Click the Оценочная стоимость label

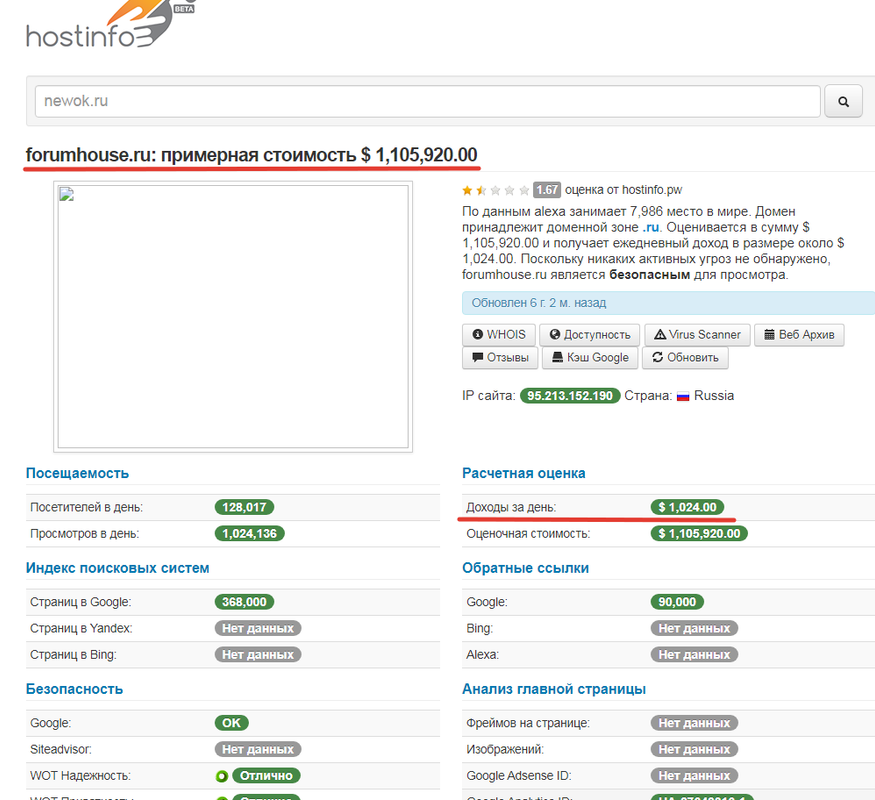(x=528, y=533)
